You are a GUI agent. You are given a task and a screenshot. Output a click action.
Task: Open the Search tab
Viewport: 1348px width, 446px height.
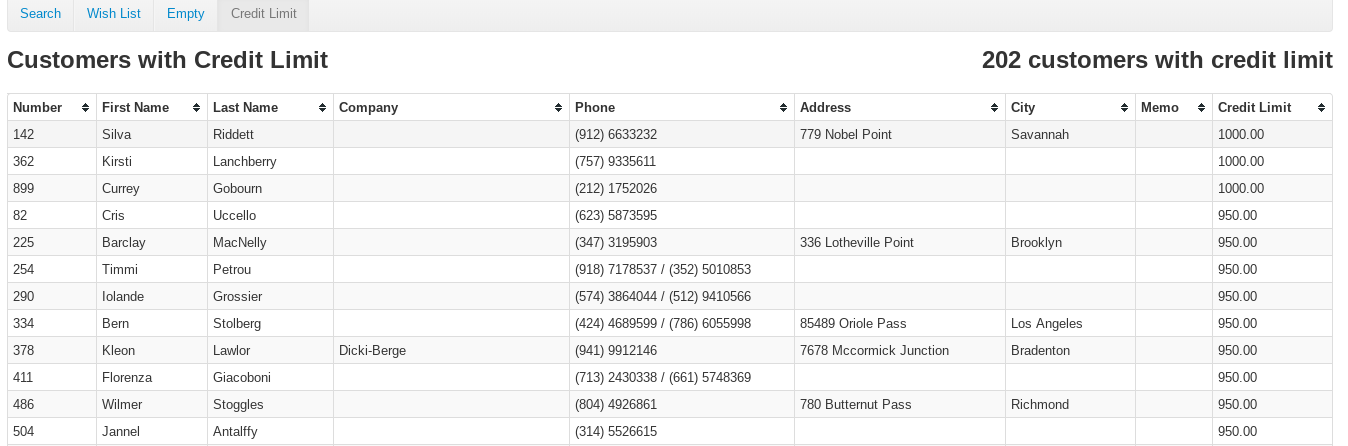coord(40,14)
